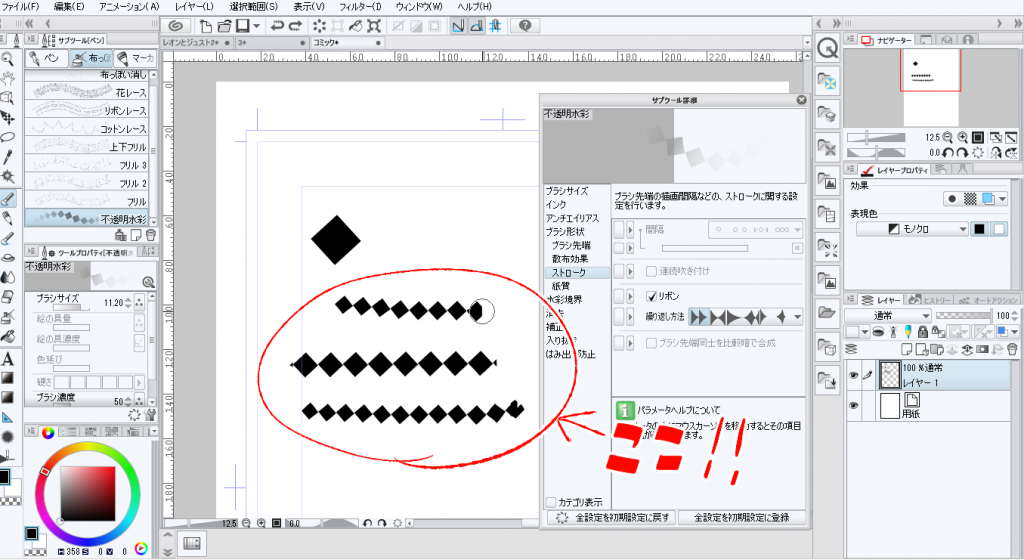
Task: Select the lasso selection tool
Action: (8, 137)
